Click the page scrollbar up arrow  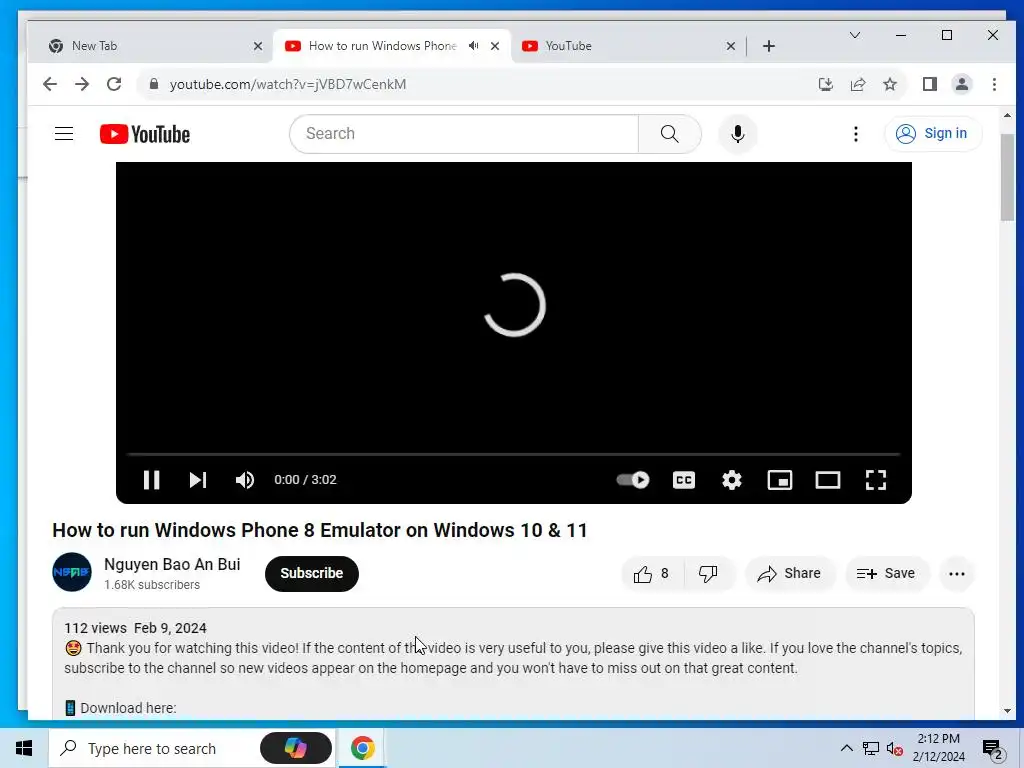tap(1007, 116)
